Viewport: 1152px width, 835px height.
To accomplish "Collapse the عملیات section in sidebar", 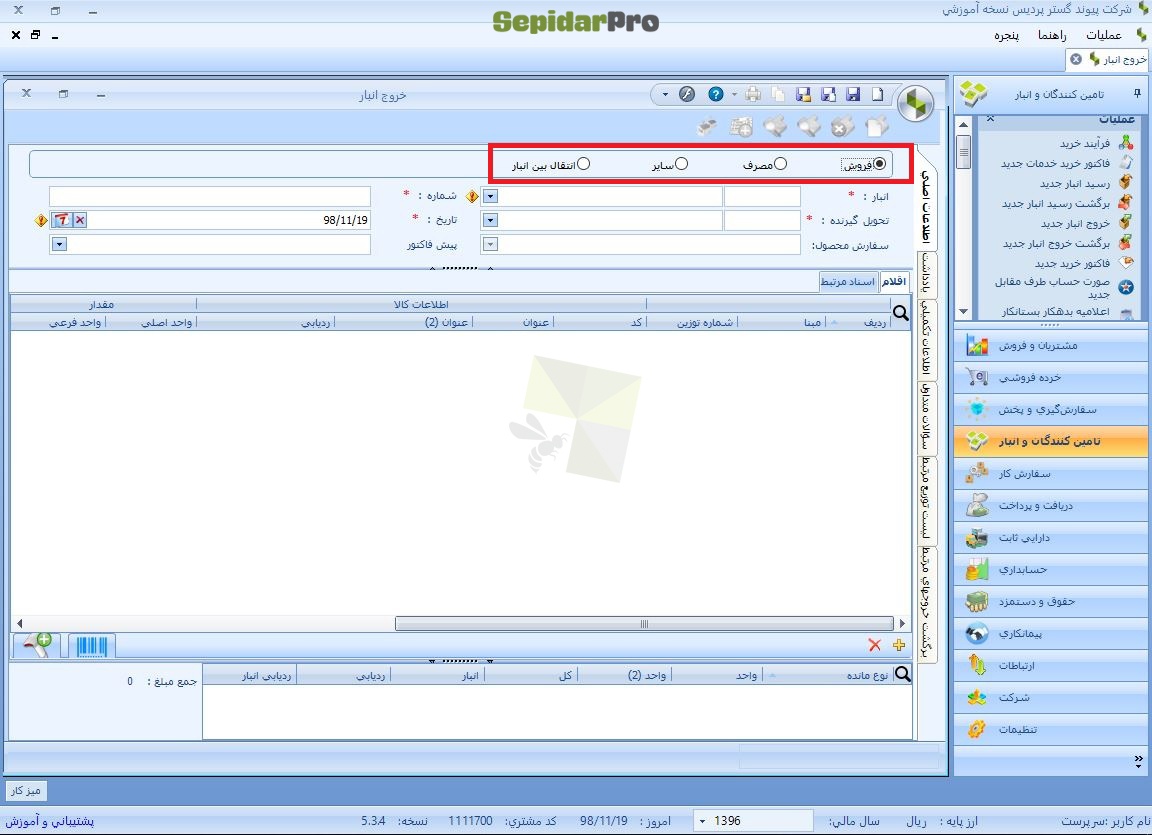I will (x=990, y=118).
